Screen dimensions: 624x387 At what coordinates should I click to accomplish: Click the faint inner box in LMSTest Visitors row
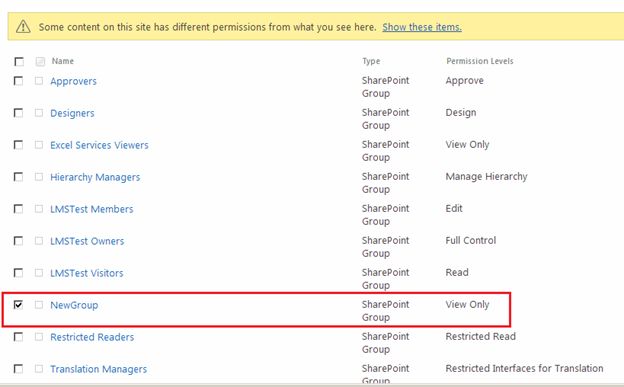click(39, 273)
